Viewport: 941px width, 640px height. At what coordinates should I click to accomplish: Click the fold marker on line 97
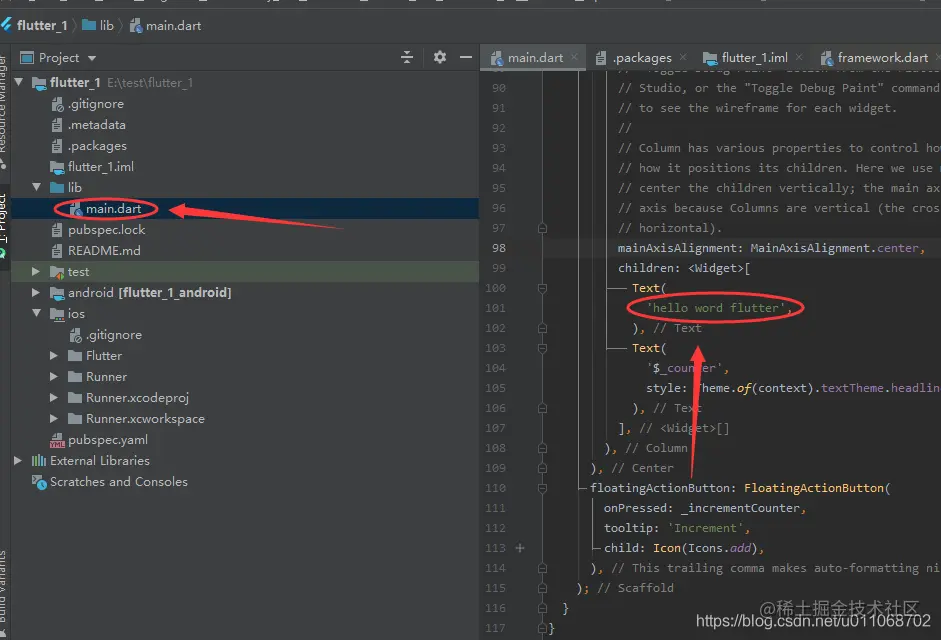(x=543, y=228)
